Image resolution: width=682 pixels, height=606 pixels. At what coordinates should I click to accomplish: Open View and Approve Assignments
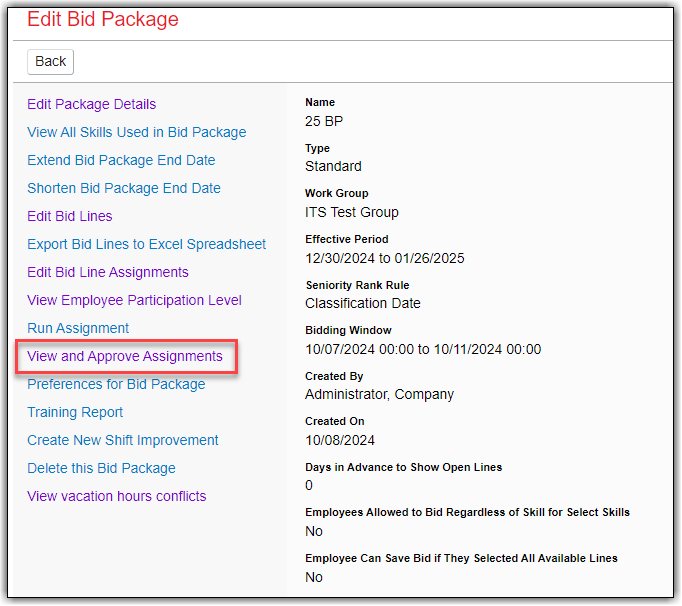125,356
